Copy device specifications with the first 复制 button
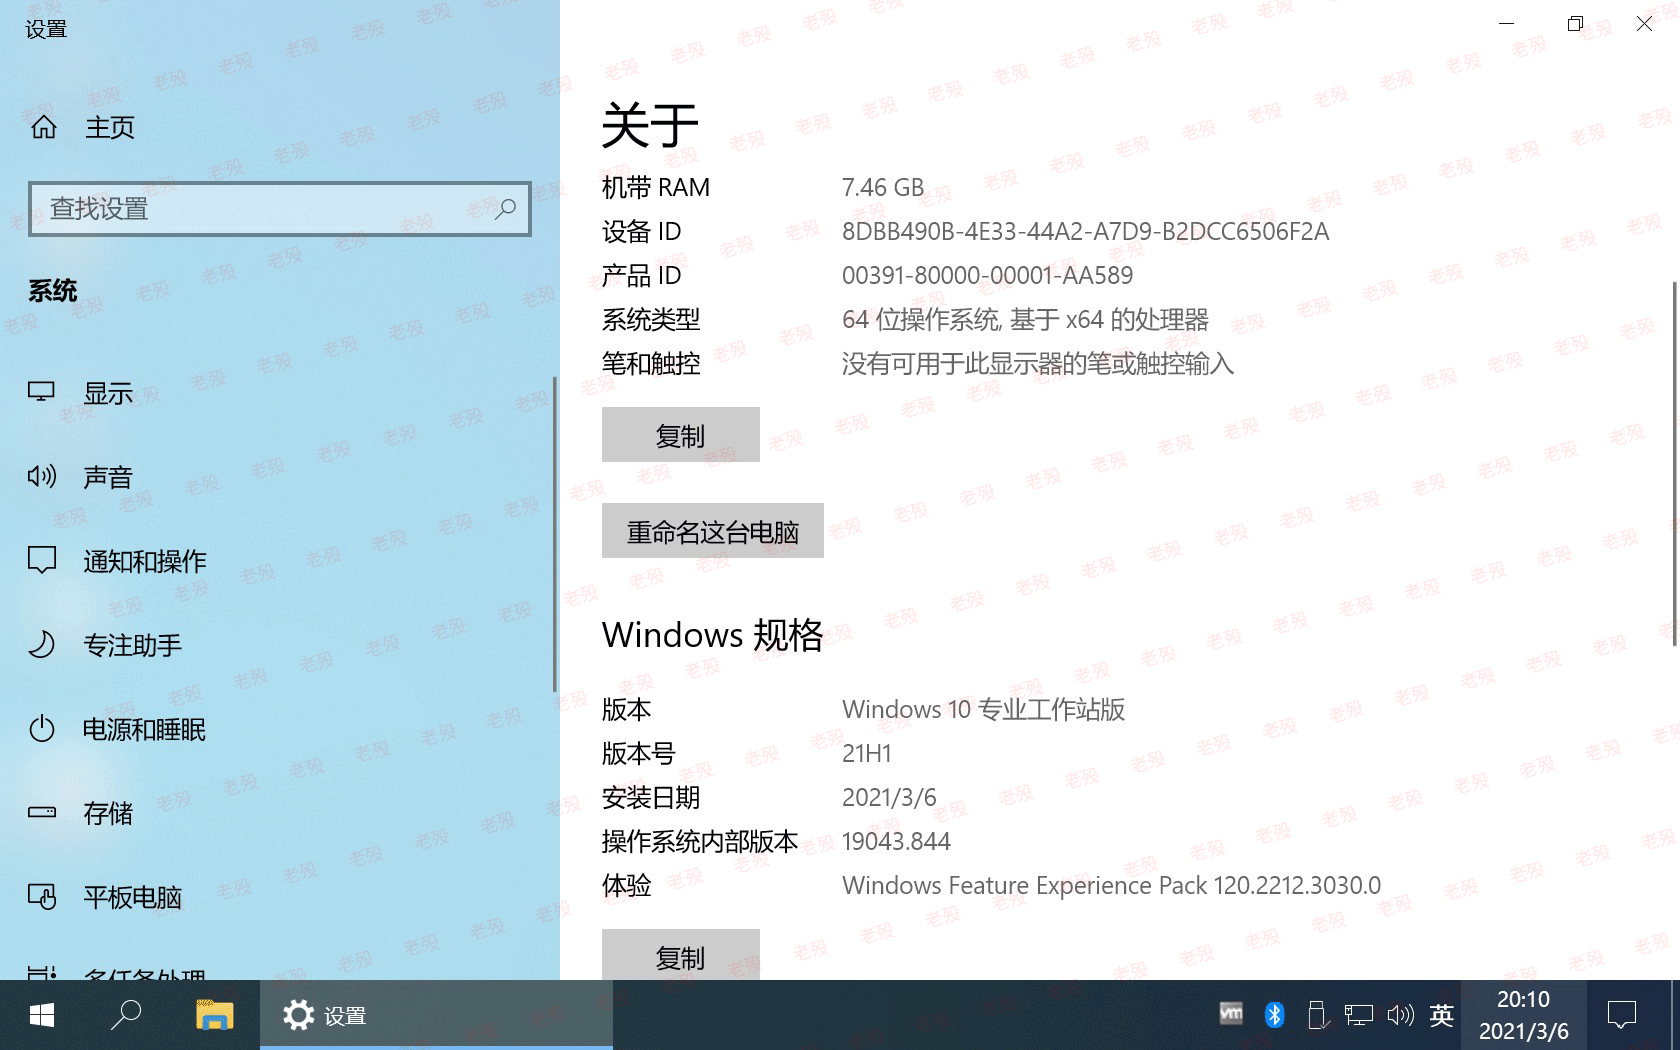This screenshot has width=1680, height=1050. (681, 435)
